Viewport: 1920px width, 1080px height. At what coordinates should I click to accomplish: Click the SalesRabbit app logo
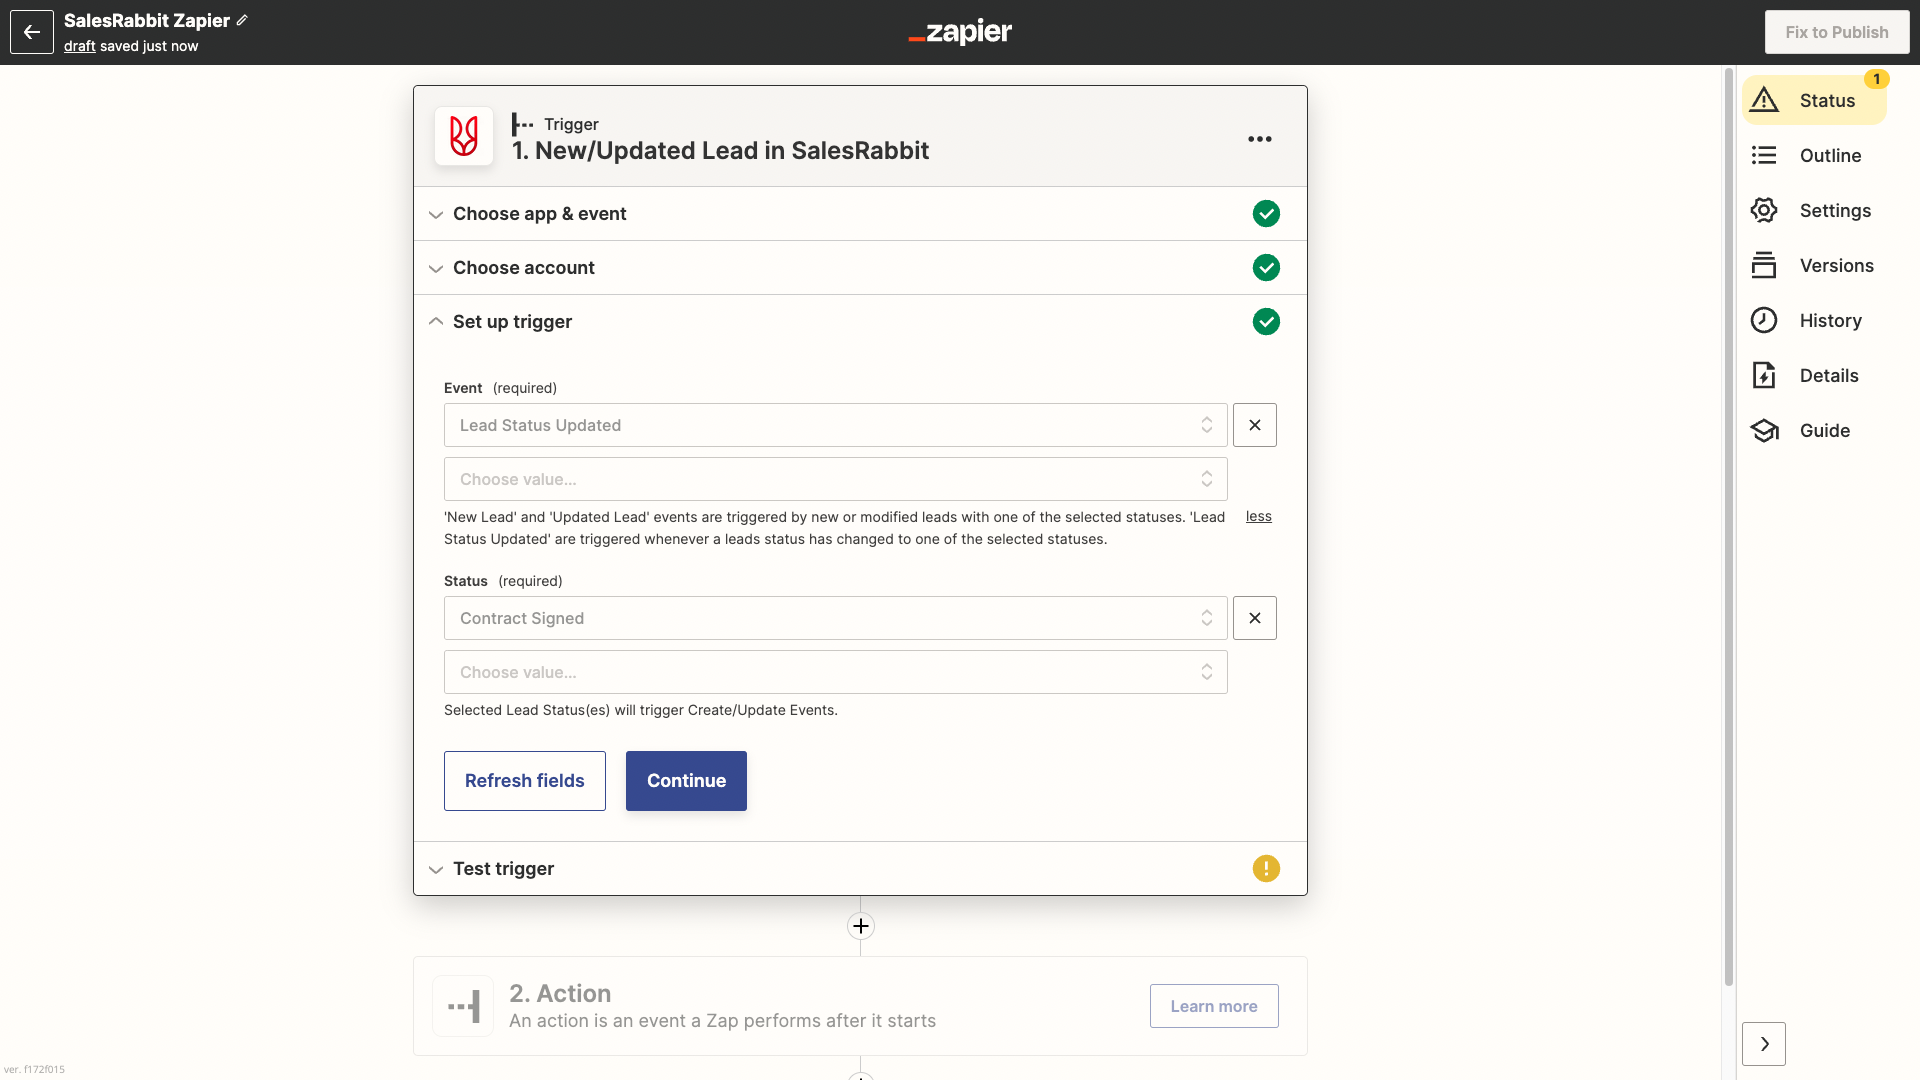coord(464,136)
